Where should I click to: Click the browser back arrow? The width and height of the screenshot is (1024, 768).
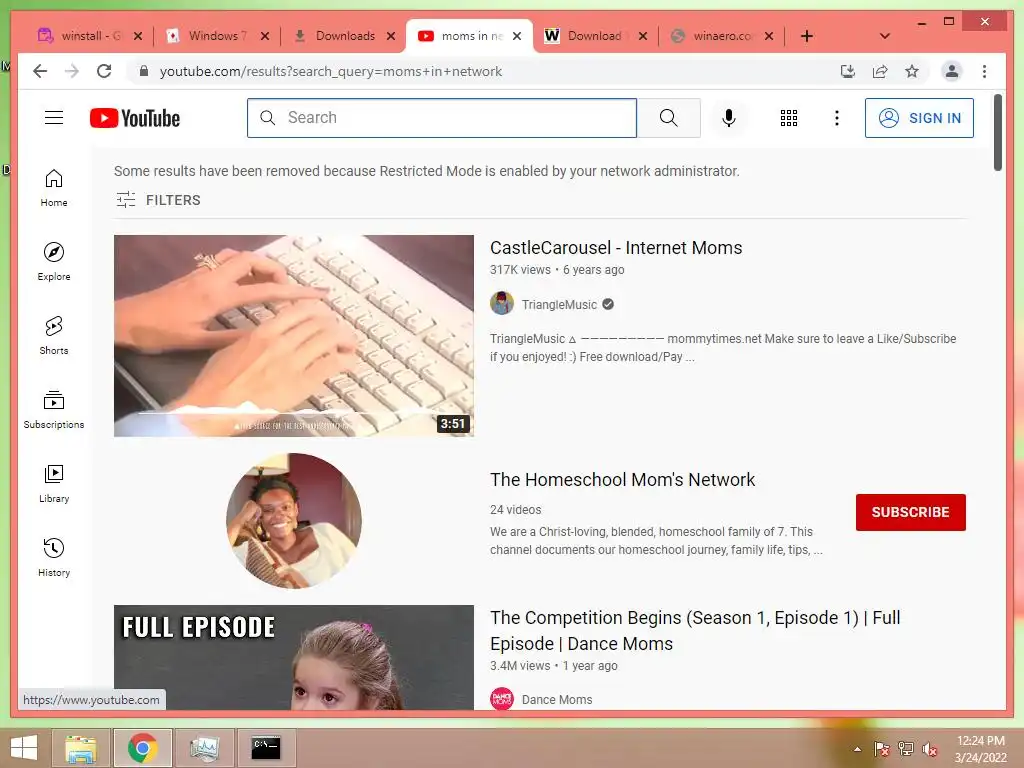(40, 71)
